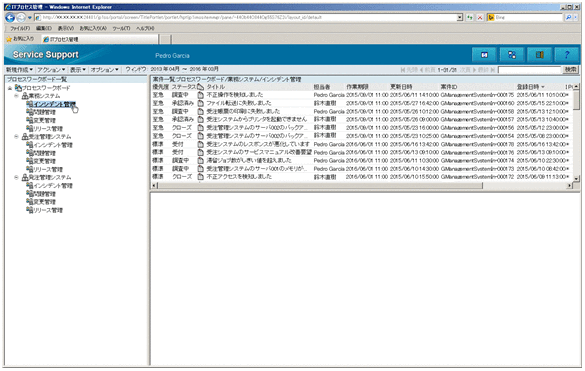Open the 新規作成 dropdown menu
Screen dimensions: 585x371
(x=19, y=69)
